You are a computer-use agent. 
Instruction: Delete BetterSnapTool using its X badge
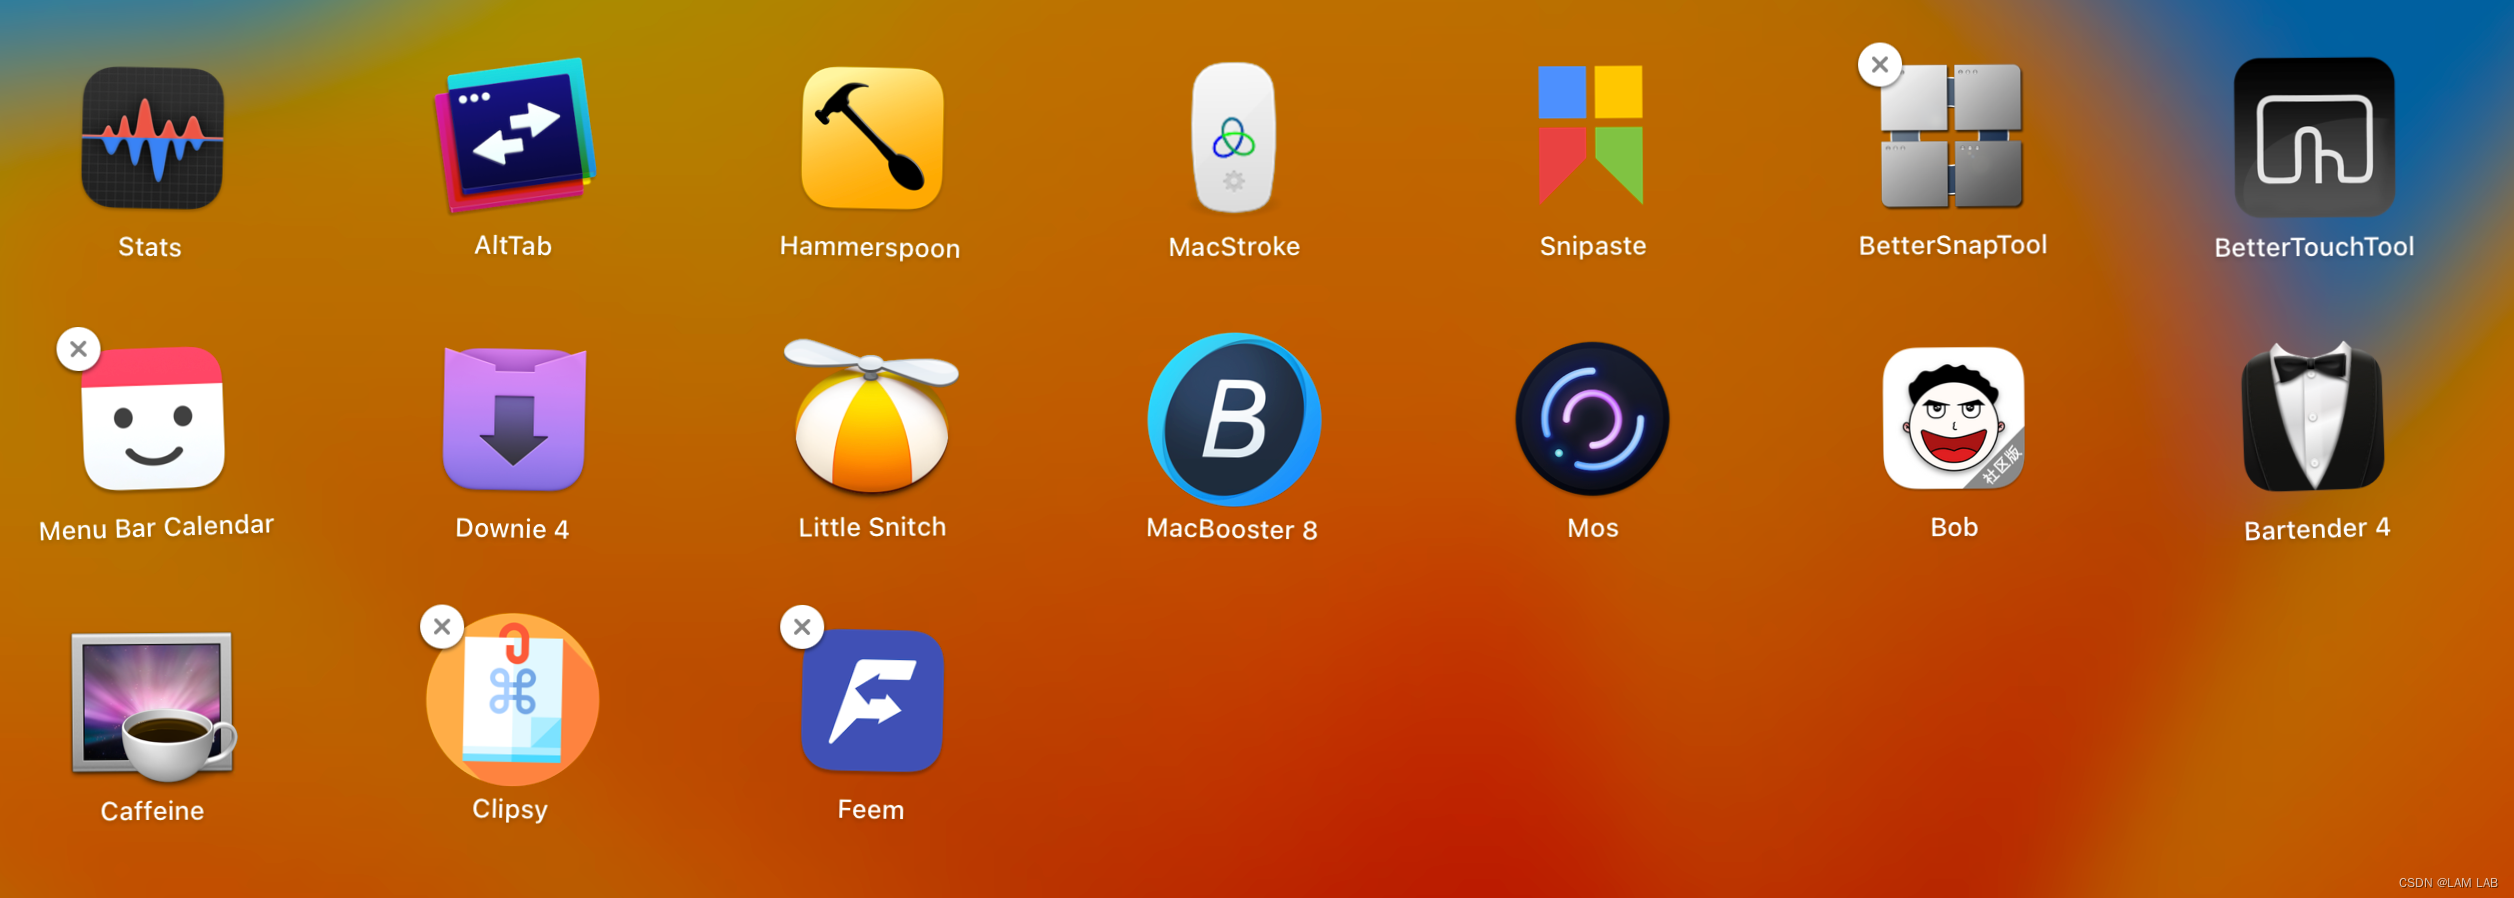pyautogui.click(x=1880, y=65)
